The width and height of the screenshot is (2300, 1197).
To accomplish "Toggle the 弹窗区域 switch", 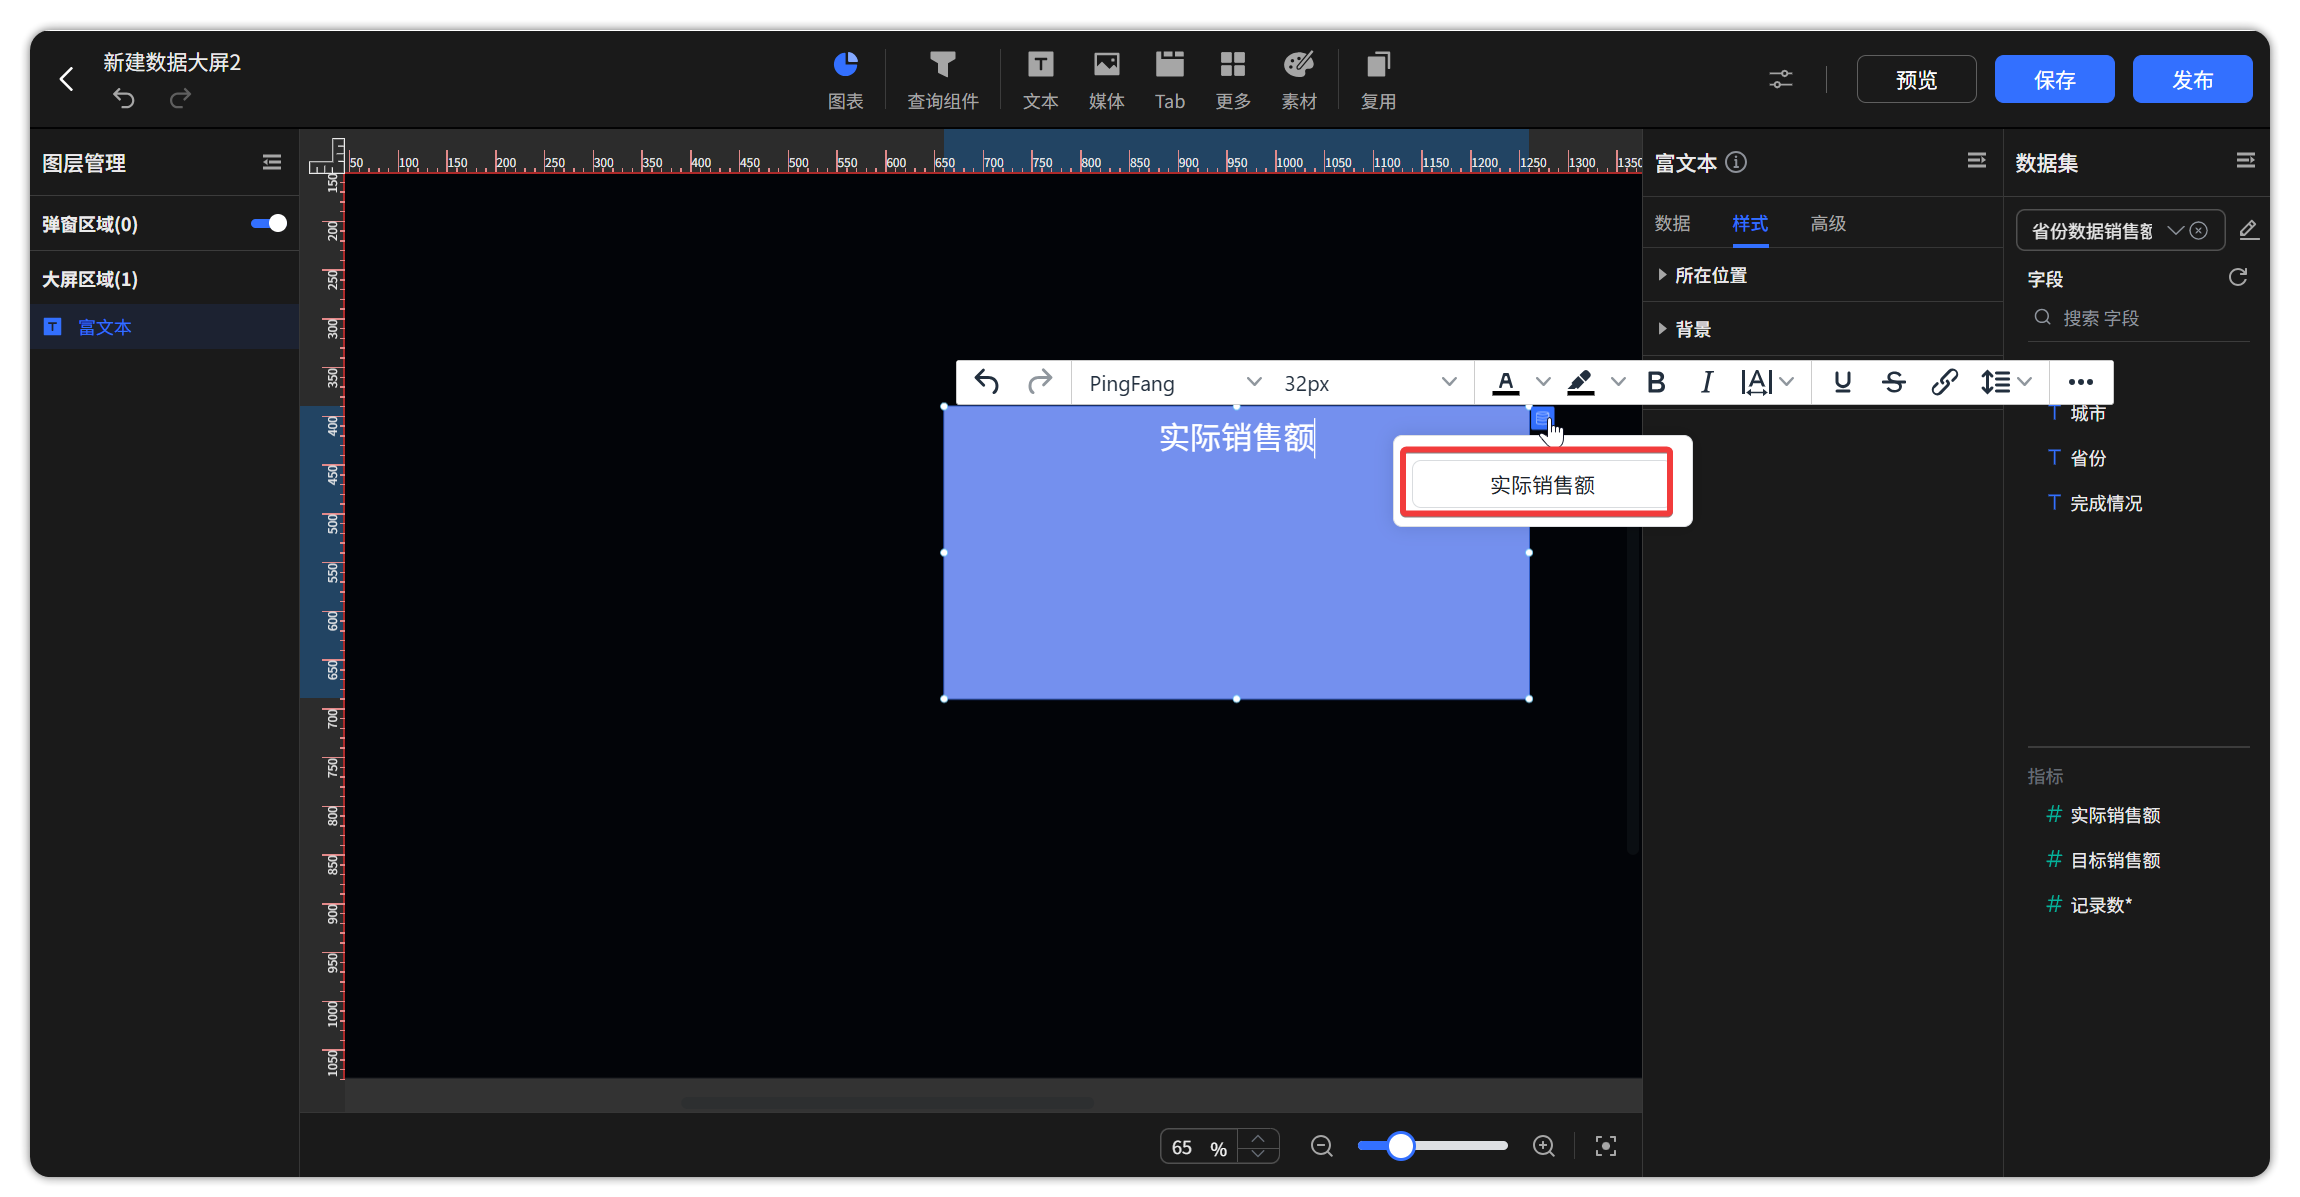I will (x=268, y=223).
